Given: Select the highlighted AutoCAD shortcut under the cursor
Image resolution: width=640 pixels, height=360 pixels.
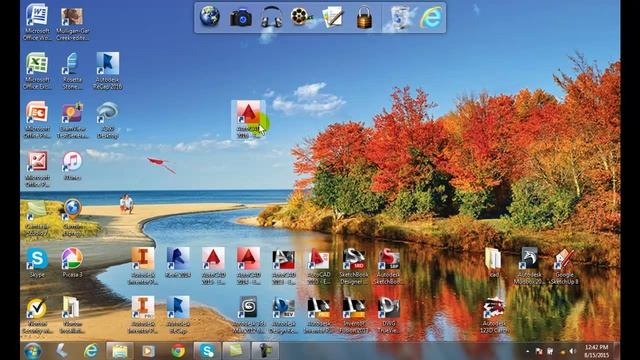Looking at the screenshot, I should tap(248, 120).
